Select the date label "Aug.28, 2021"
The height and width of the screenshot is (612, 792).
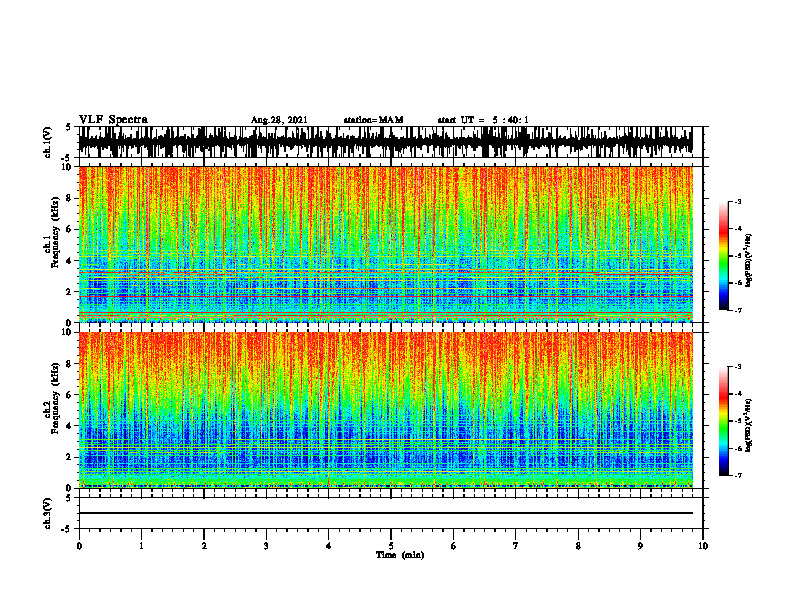pos(279,120)
